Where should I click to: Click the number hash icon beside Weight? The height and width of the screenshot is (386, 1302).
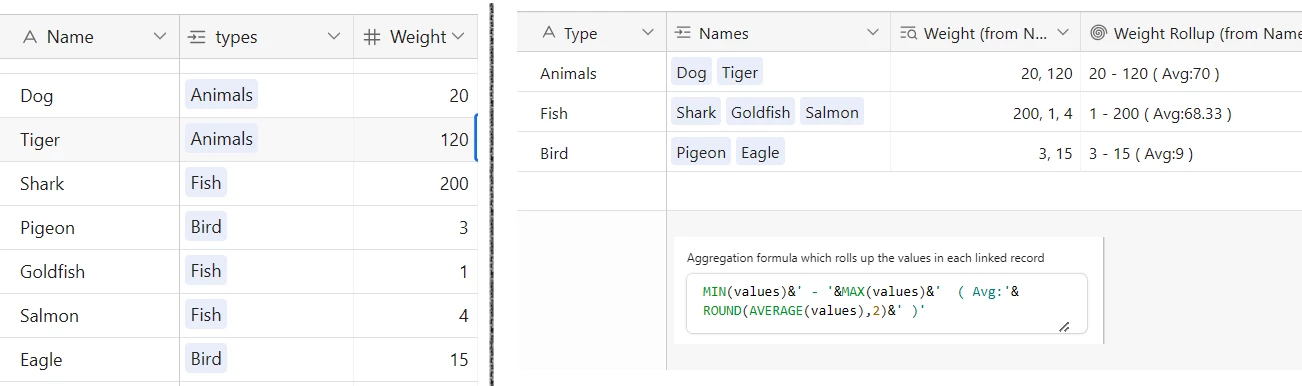click(372, 37)
